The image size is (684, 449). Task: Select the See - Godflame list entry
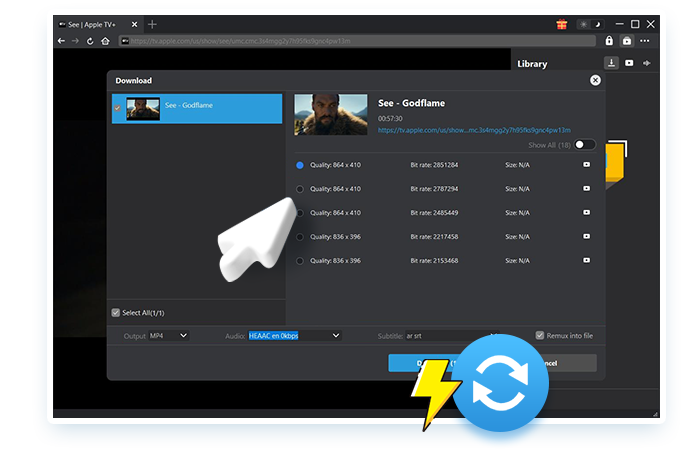click(x=197, y=109)
